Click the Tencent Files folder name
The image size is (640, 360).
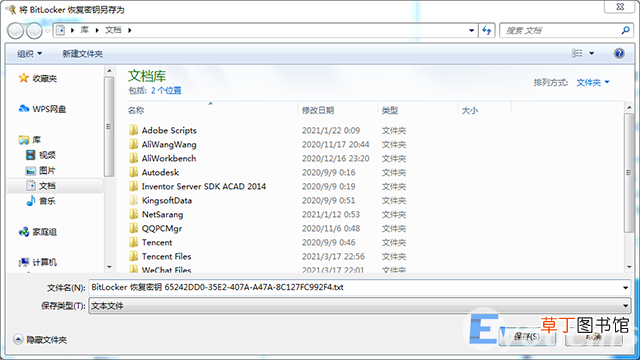point(167,256)
